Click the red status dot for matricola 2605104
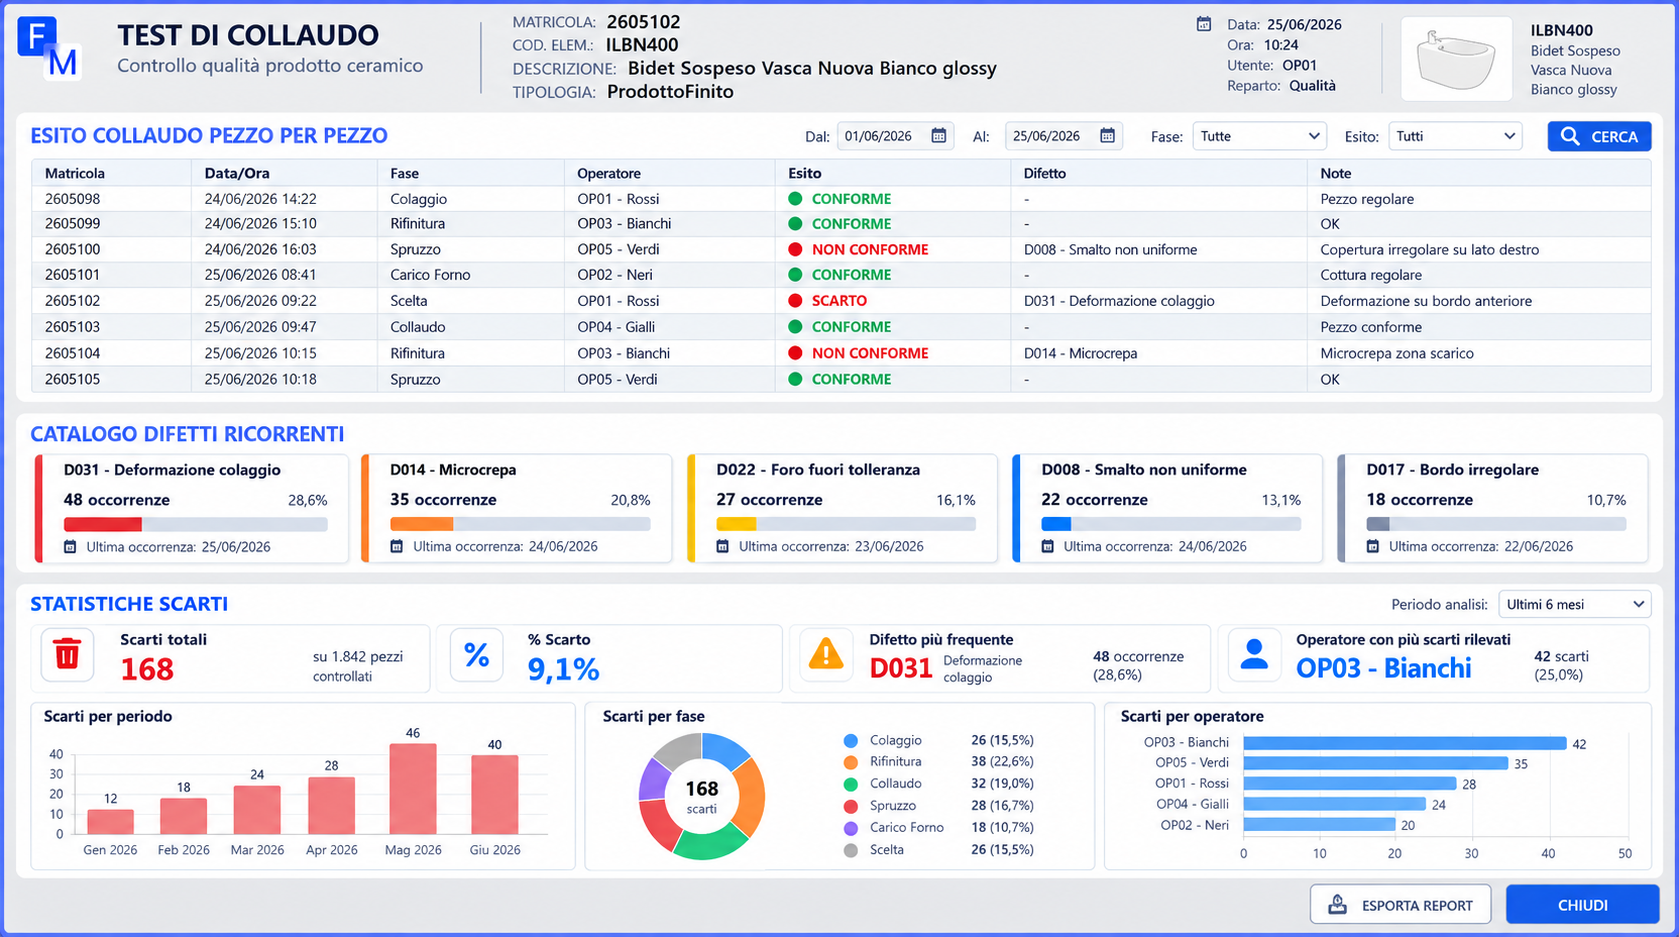This screenshot has width=1679, height=937. tap(795, 353)
